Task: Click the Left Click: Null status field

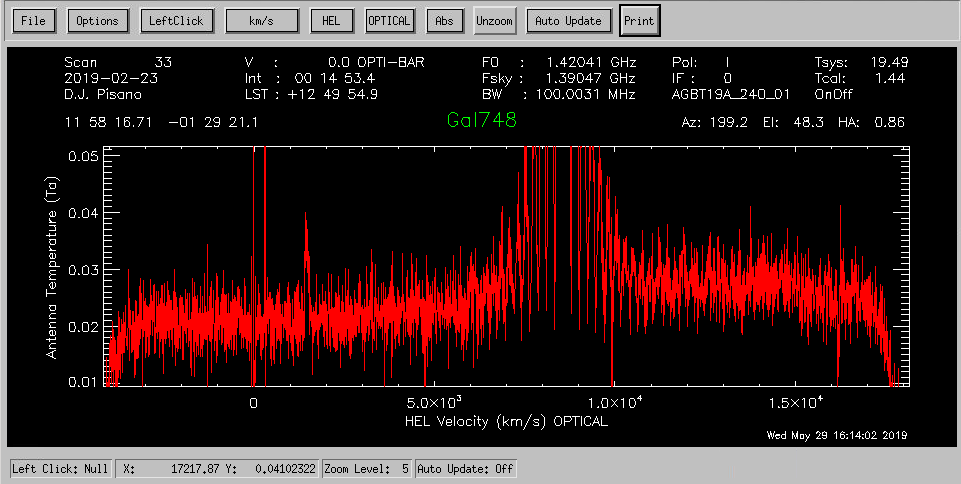Action: pos(60,468)
